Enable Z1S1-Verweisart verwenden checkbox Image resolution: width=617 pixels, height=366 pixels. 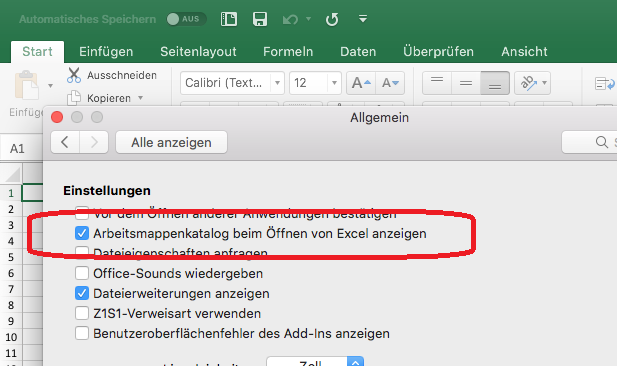click(x=82, y=313)
